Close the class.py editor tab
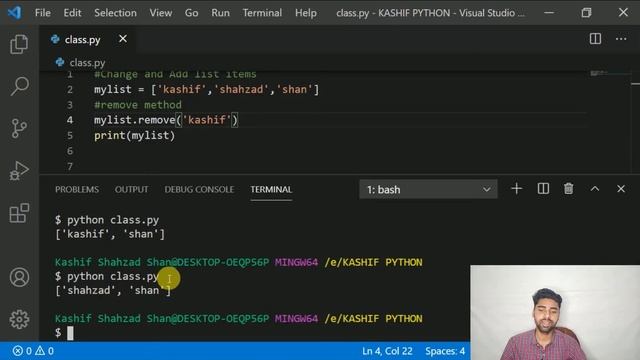The width and height of the screenshot is (640, 360). pos(122,39)
